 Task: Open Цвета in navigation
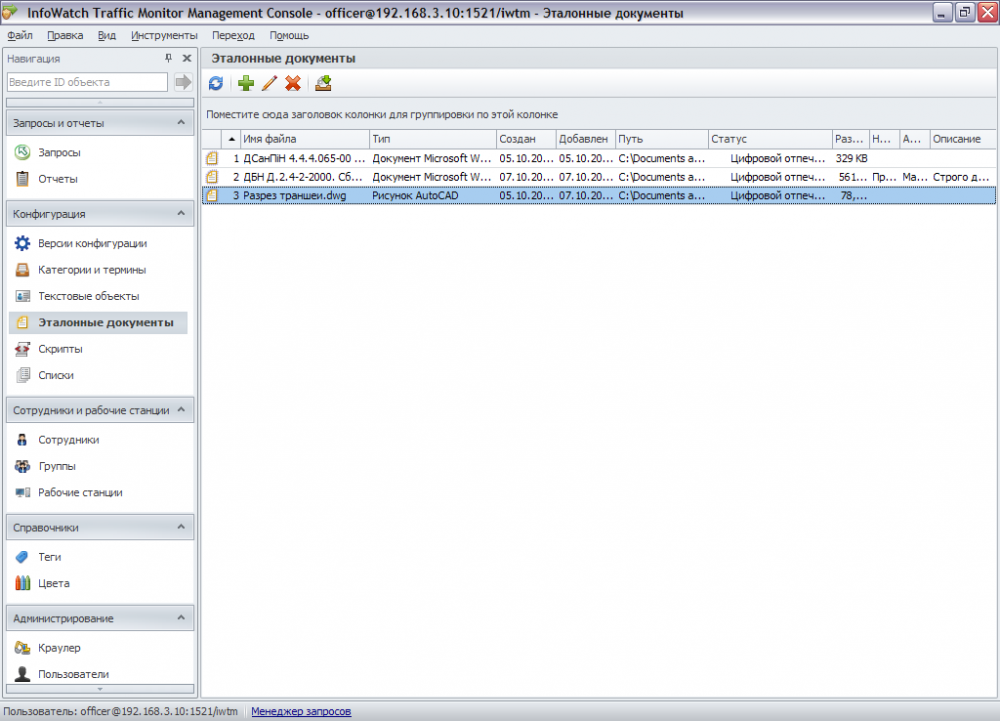pyautogui.click(x=54, y=583)
